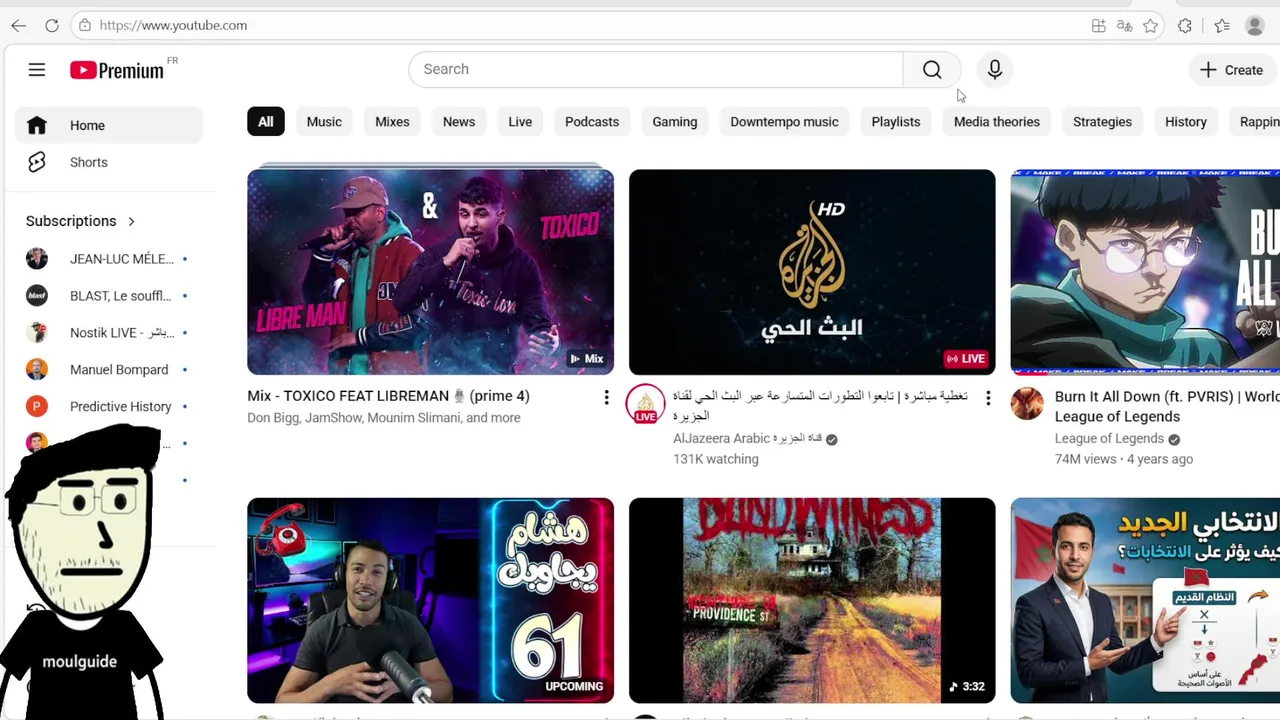Open the Moroccan elections video thumbnail
This screenshot has height=720, width=1280.
(1145, 600)
